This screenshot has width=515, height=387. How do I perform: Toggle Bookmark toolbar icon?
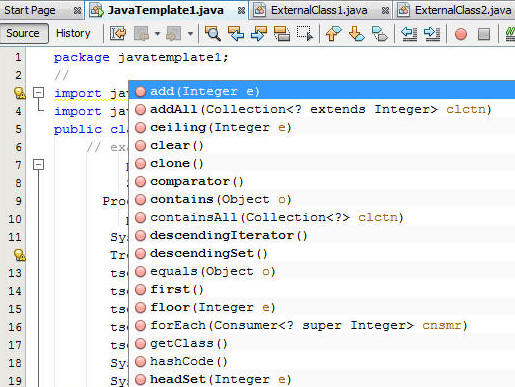[379, 33]
